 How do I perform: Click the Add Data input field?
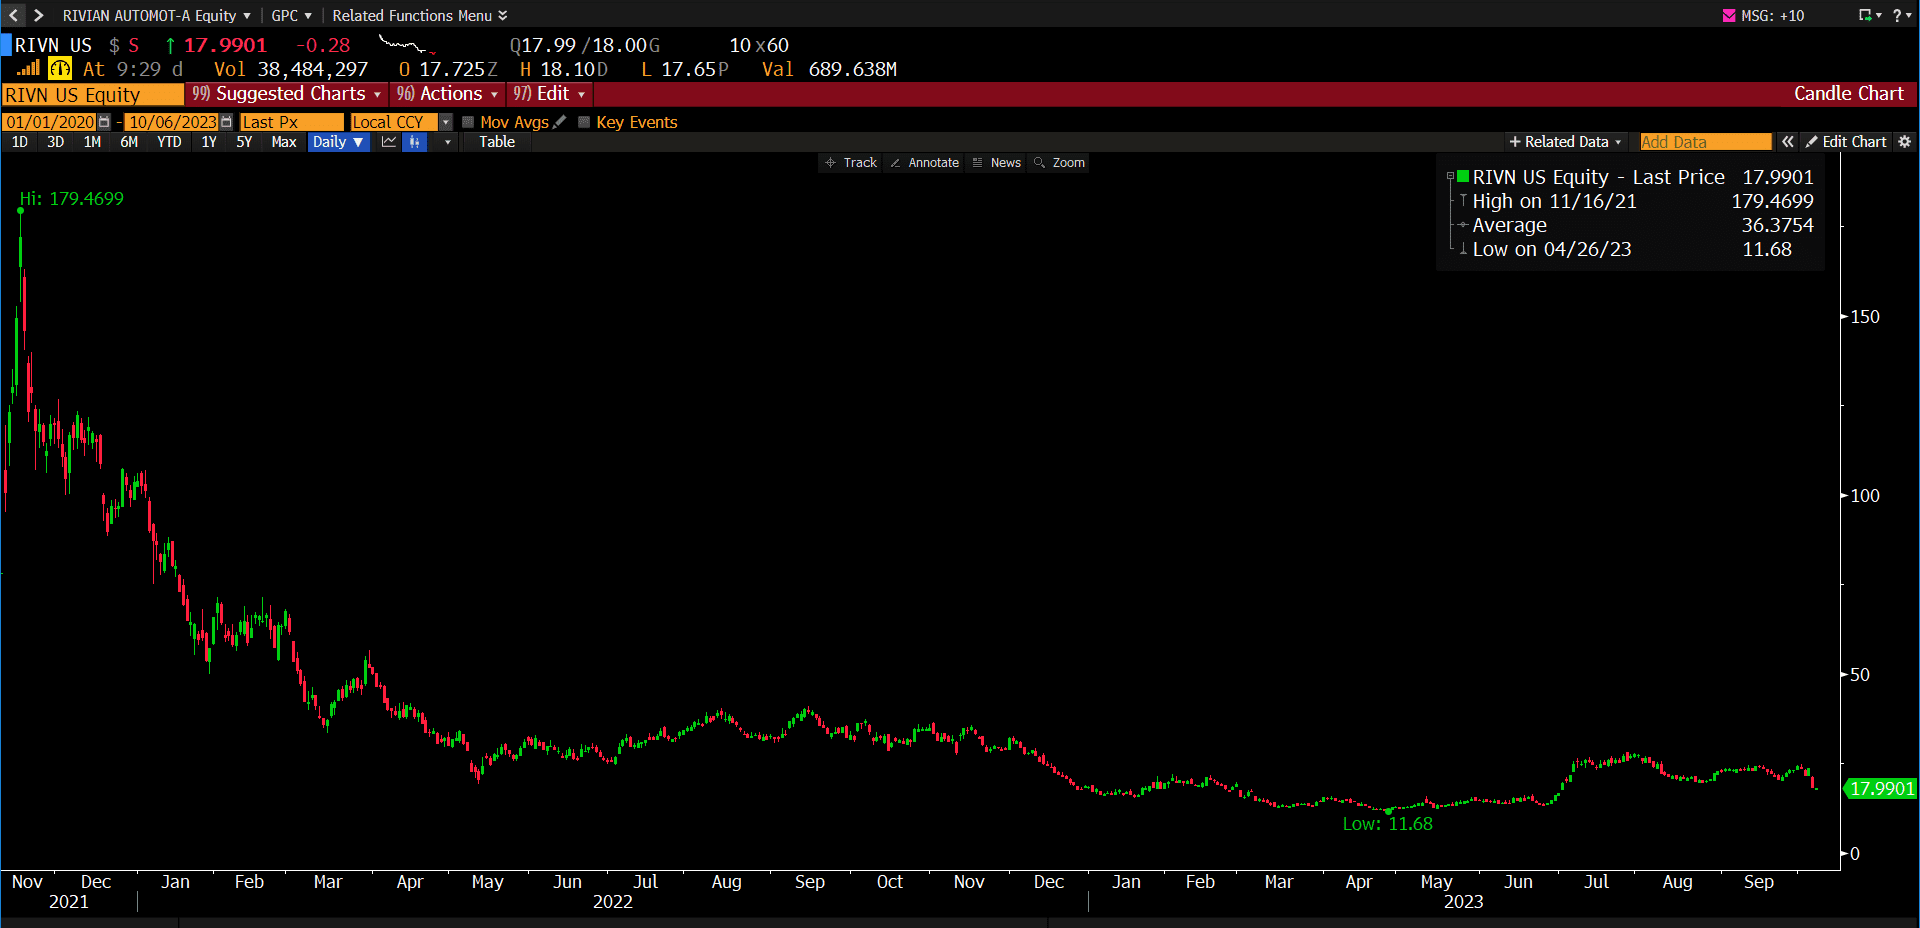(1705, 142)
